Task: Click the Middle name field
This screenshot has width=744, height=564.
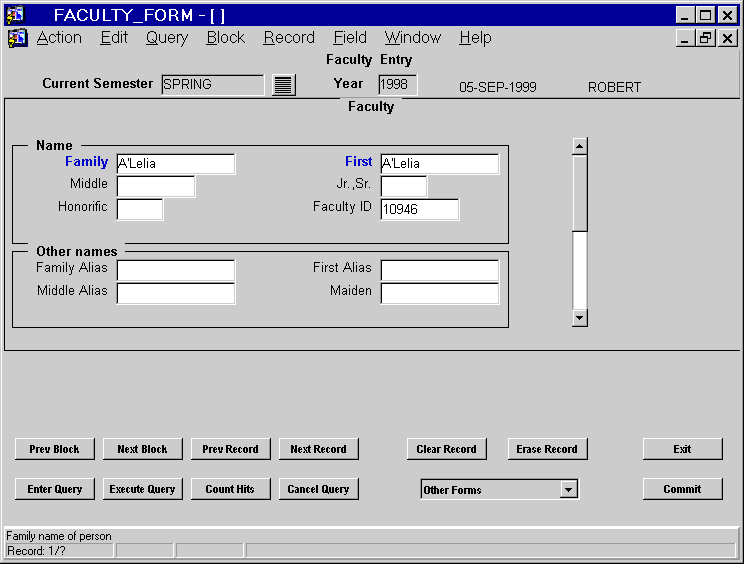Action: tap(156, 186)
